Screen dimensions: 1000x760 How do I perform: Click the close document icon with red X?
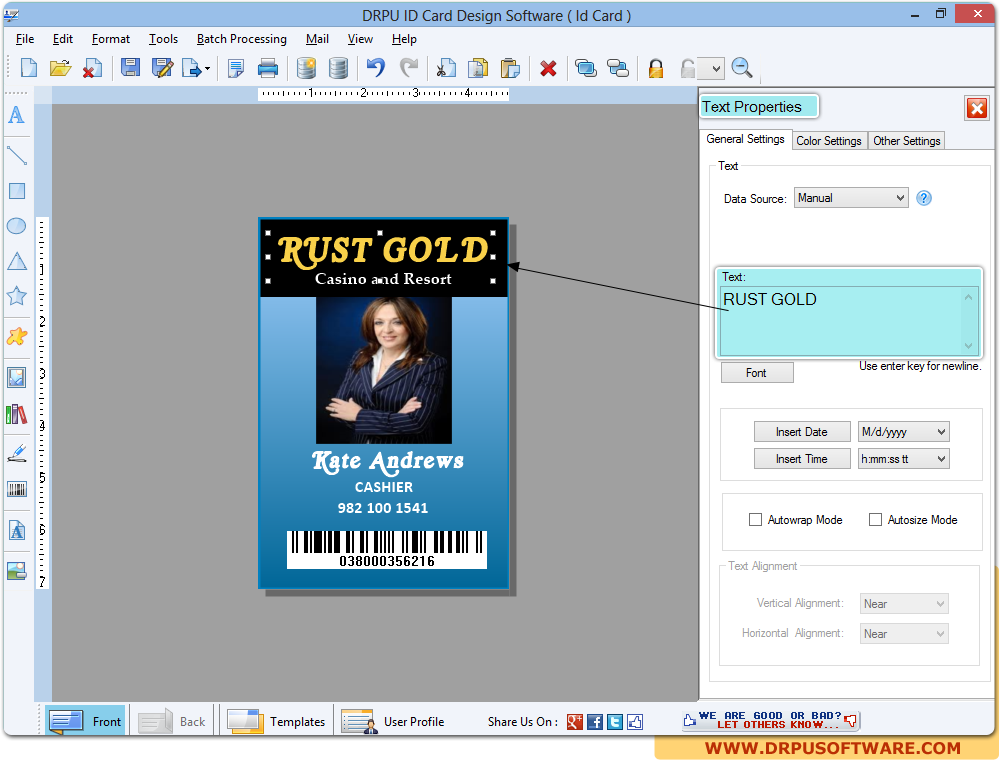click(x=92, y=68)
